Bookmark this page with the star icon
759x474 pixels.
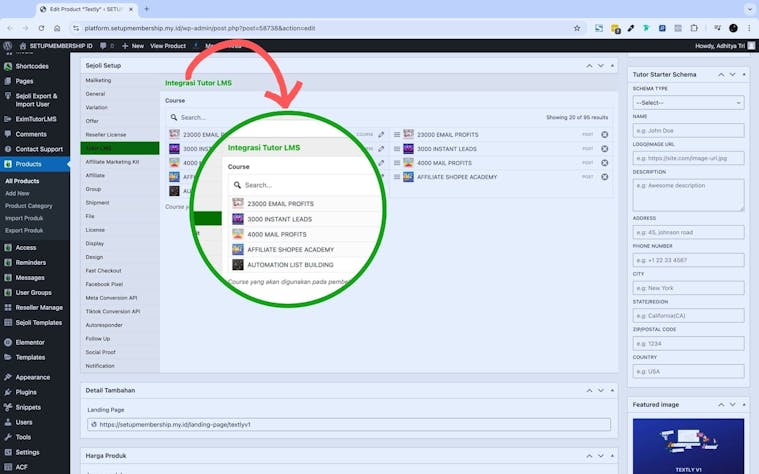[x=577, y=28]
